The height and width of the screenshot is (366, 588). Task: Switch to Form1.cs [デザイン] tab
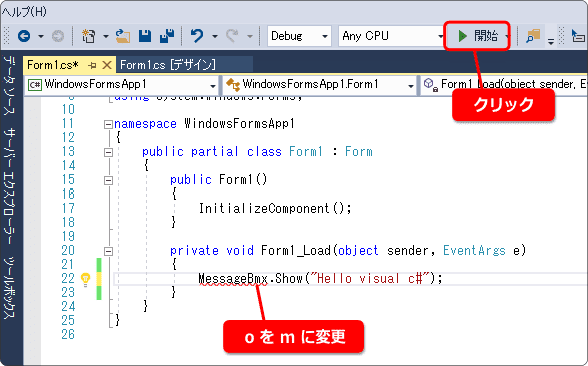coord(168,65)
